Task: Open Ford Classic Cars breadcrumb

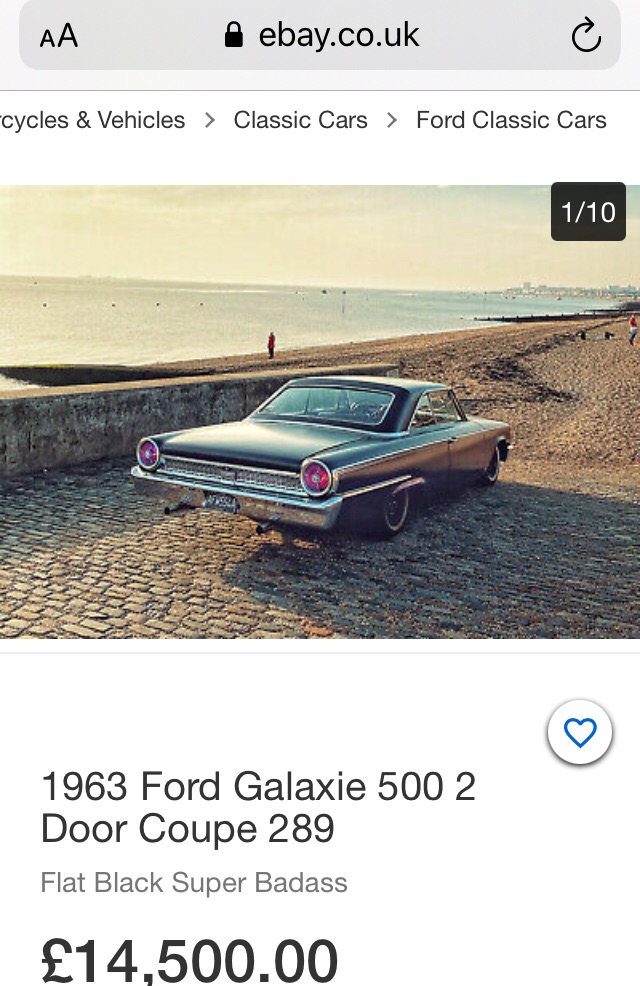Action: [x=511, y=119]
